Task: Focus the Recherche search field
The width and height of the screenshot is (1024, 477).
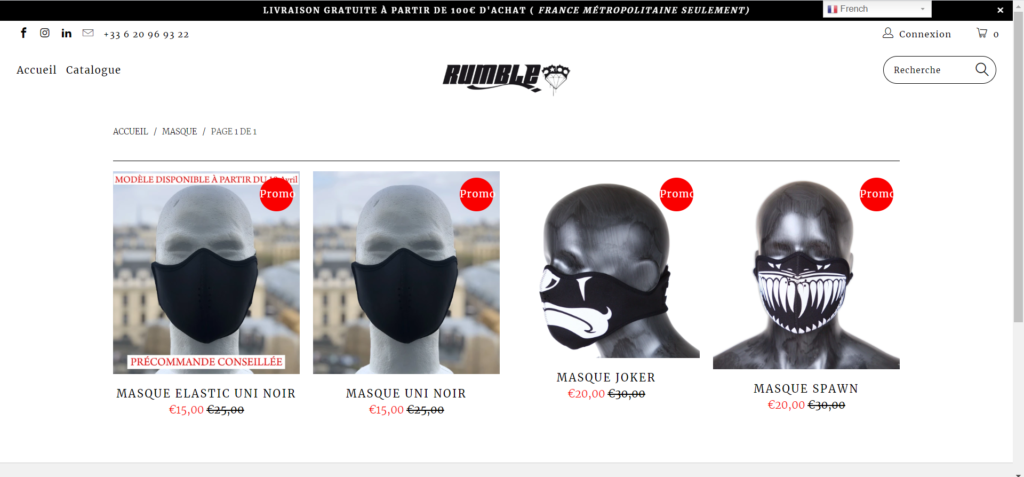Action: 931,70
